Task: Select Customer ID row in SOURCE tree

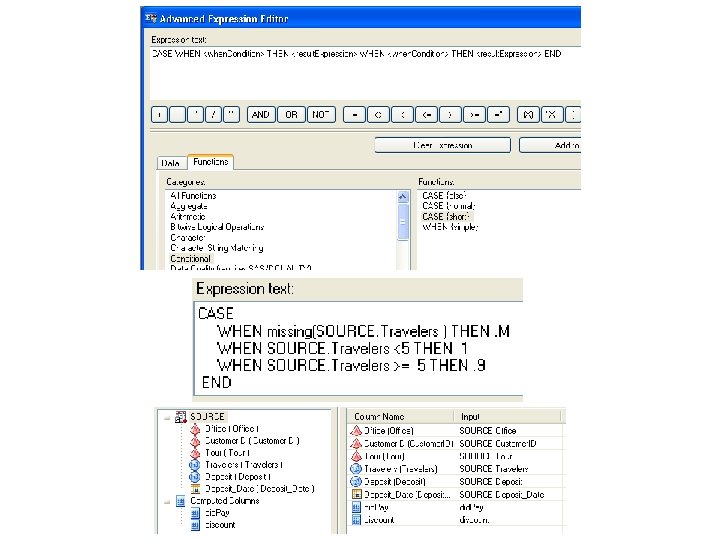Action: click(x=252, y=441)
